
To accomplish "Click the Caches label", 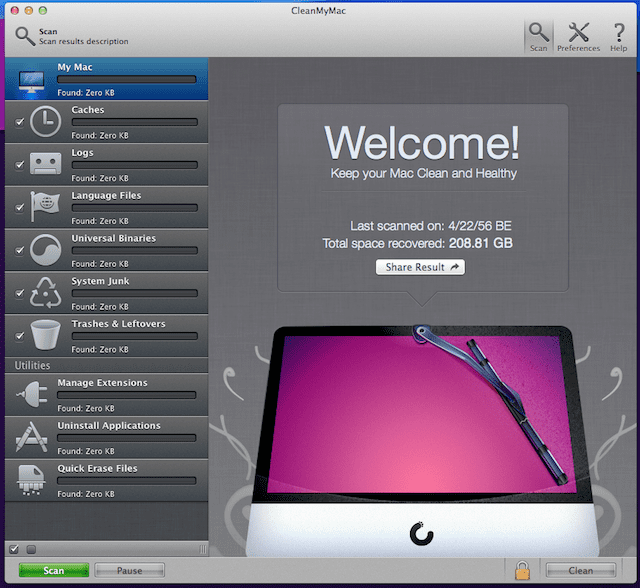I will coord(88,110).
